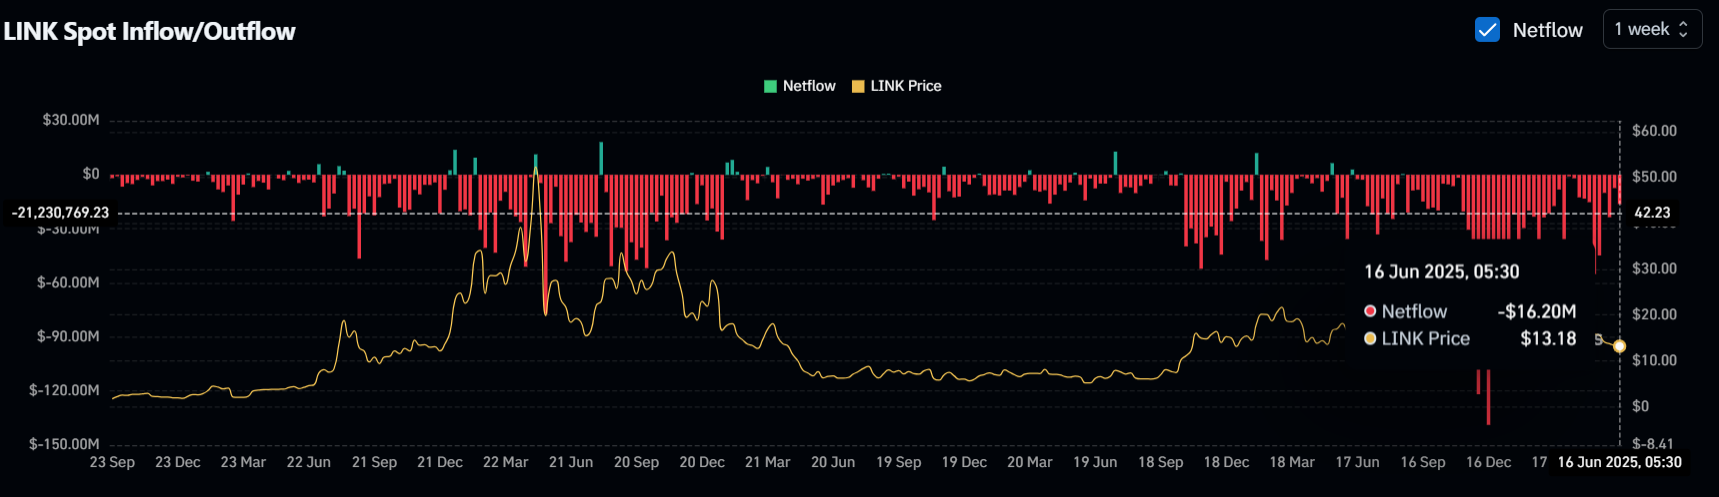The height and width of the screenshot is (497, 1719).
Task: Click the tooltip Netflow value -$16.20M
Action: click(x=1536, y=312)
